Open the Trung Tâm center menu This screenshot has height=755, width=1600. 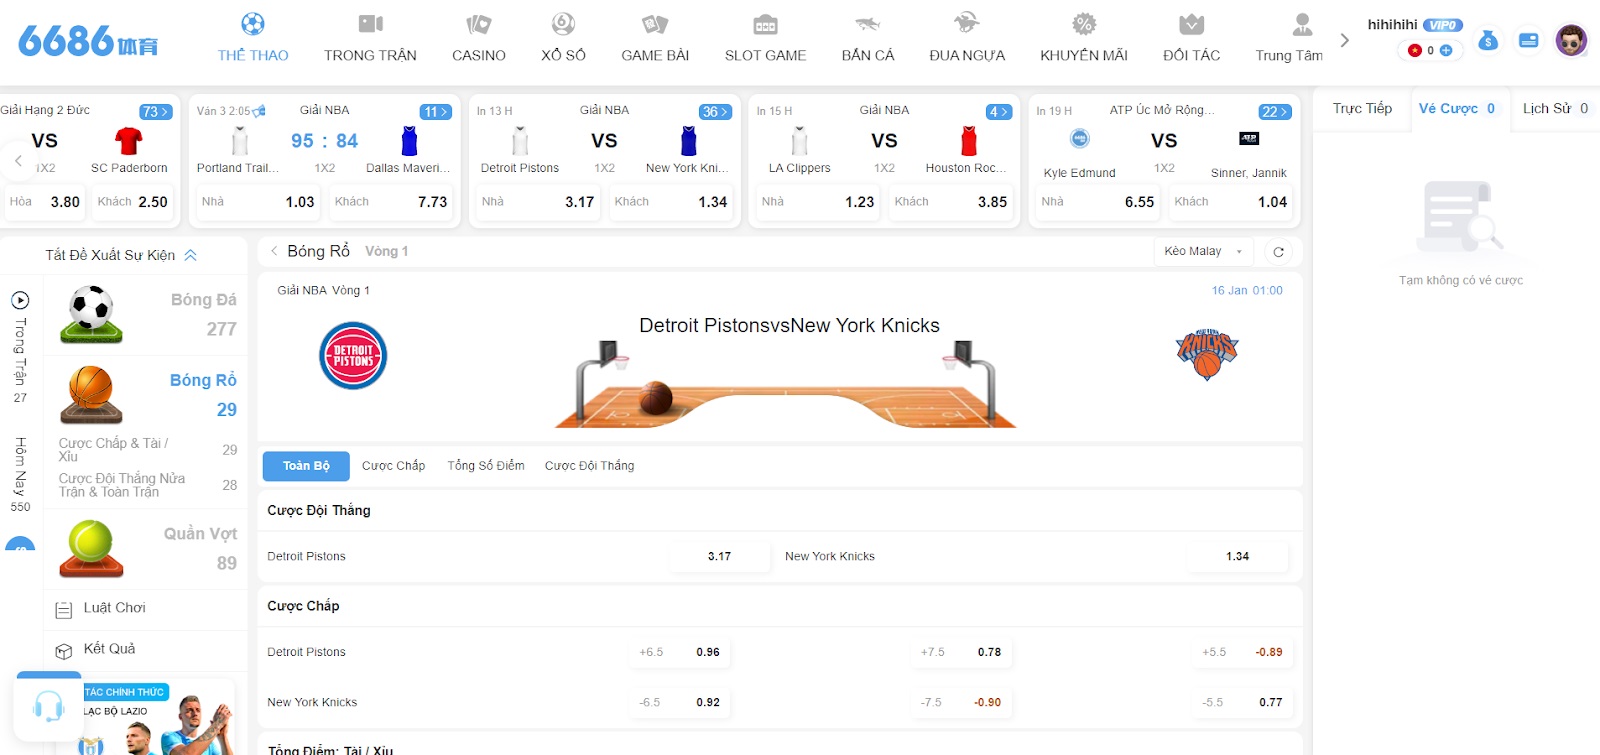(x=1289, y=38)
